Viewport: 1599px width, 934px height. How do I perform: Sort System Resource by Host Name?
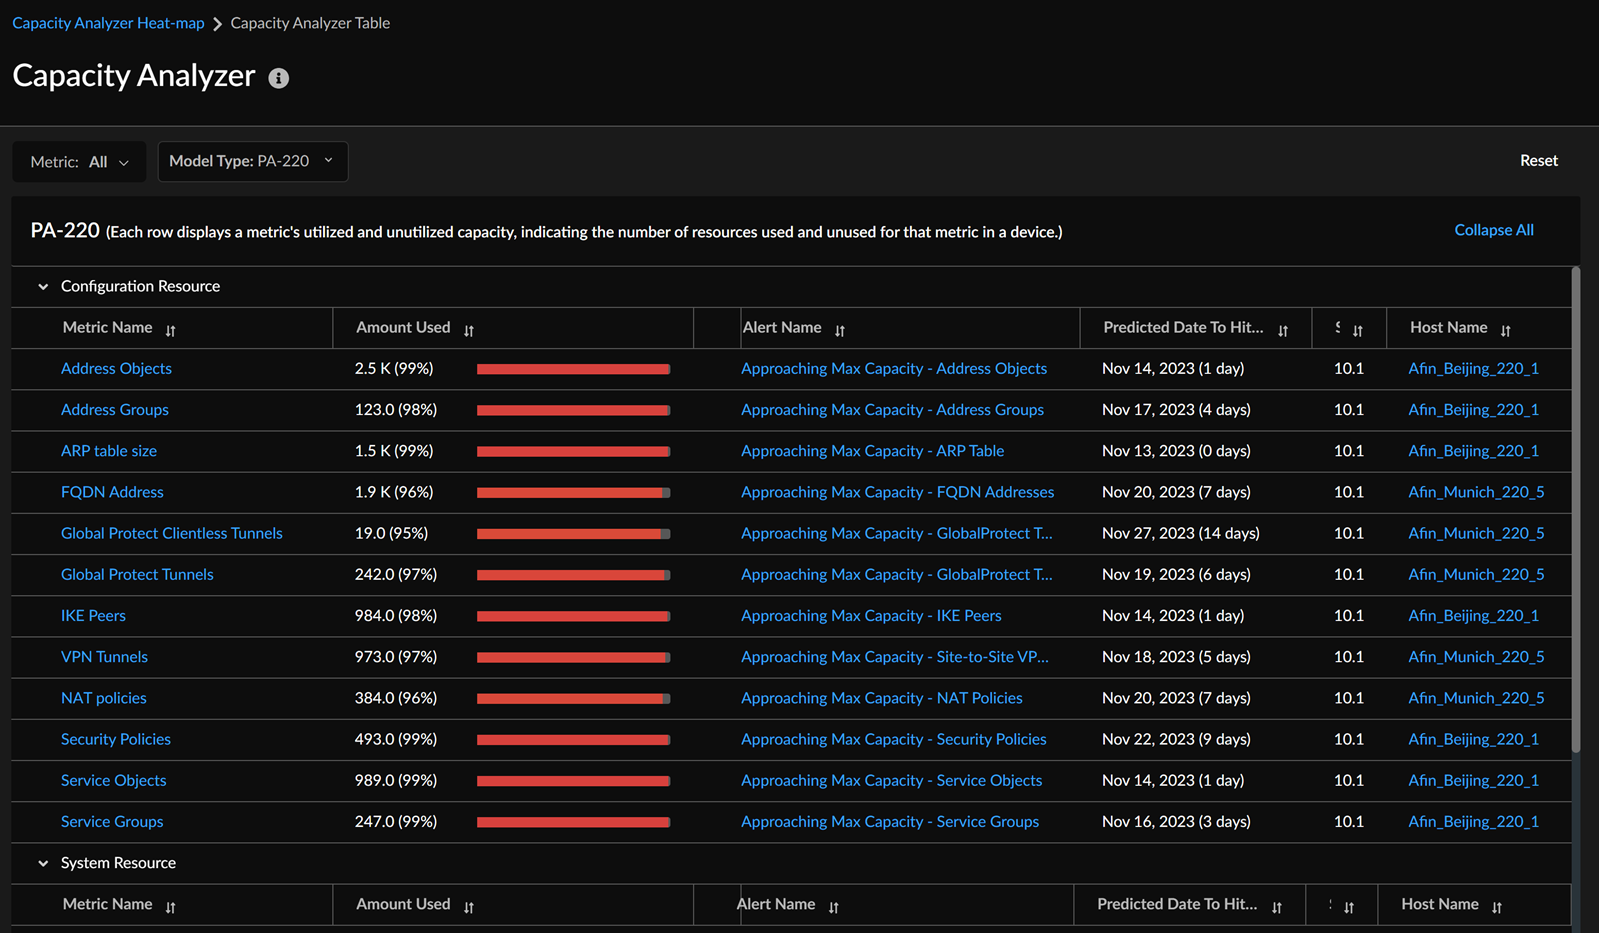pos(1497,907)
